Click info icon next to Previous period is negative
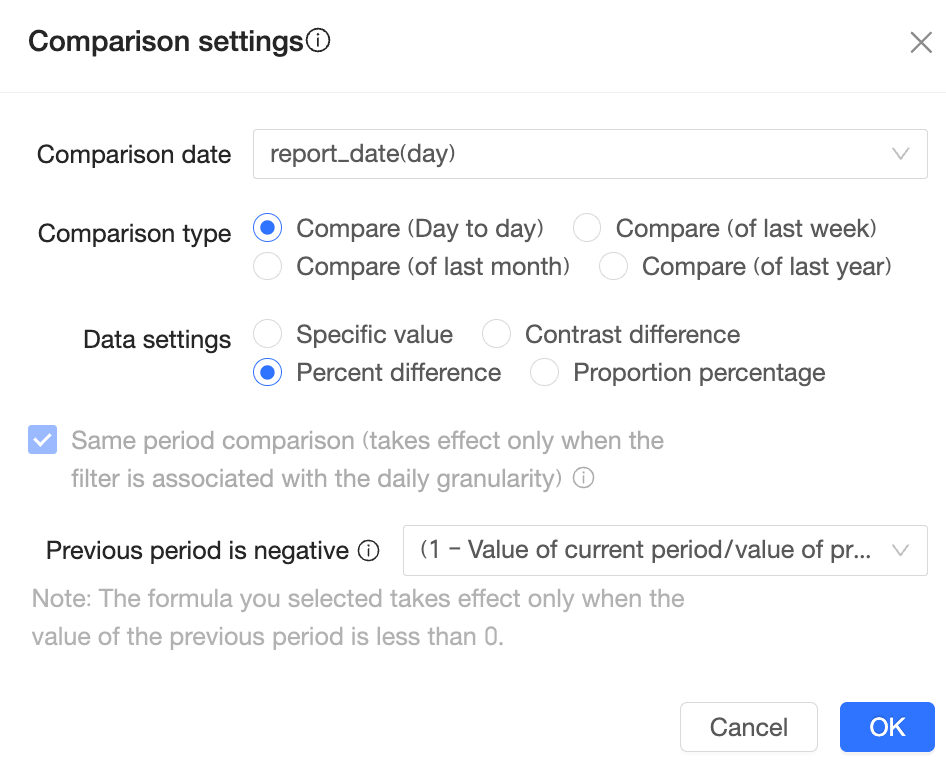Image resolution: width=946 pixels, height=768 pixels. [369, 551]
